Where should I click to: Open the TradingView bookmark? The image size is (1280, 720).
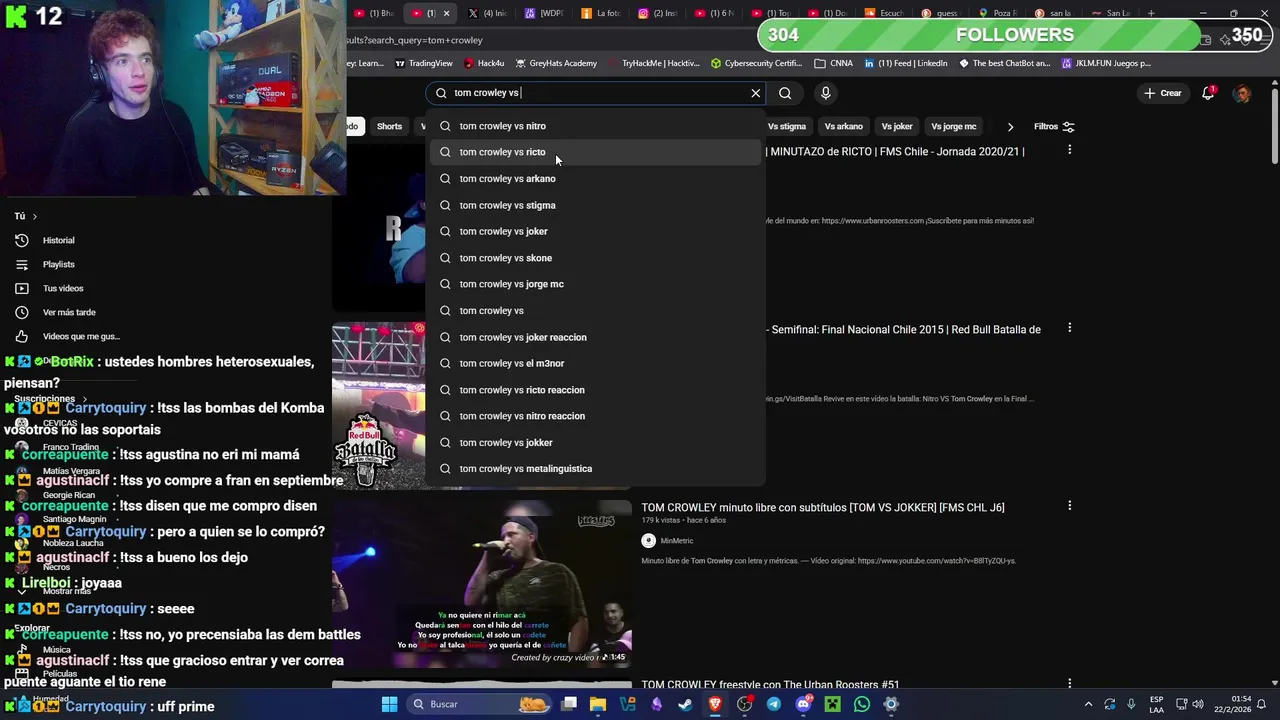[x=424, y=63]
